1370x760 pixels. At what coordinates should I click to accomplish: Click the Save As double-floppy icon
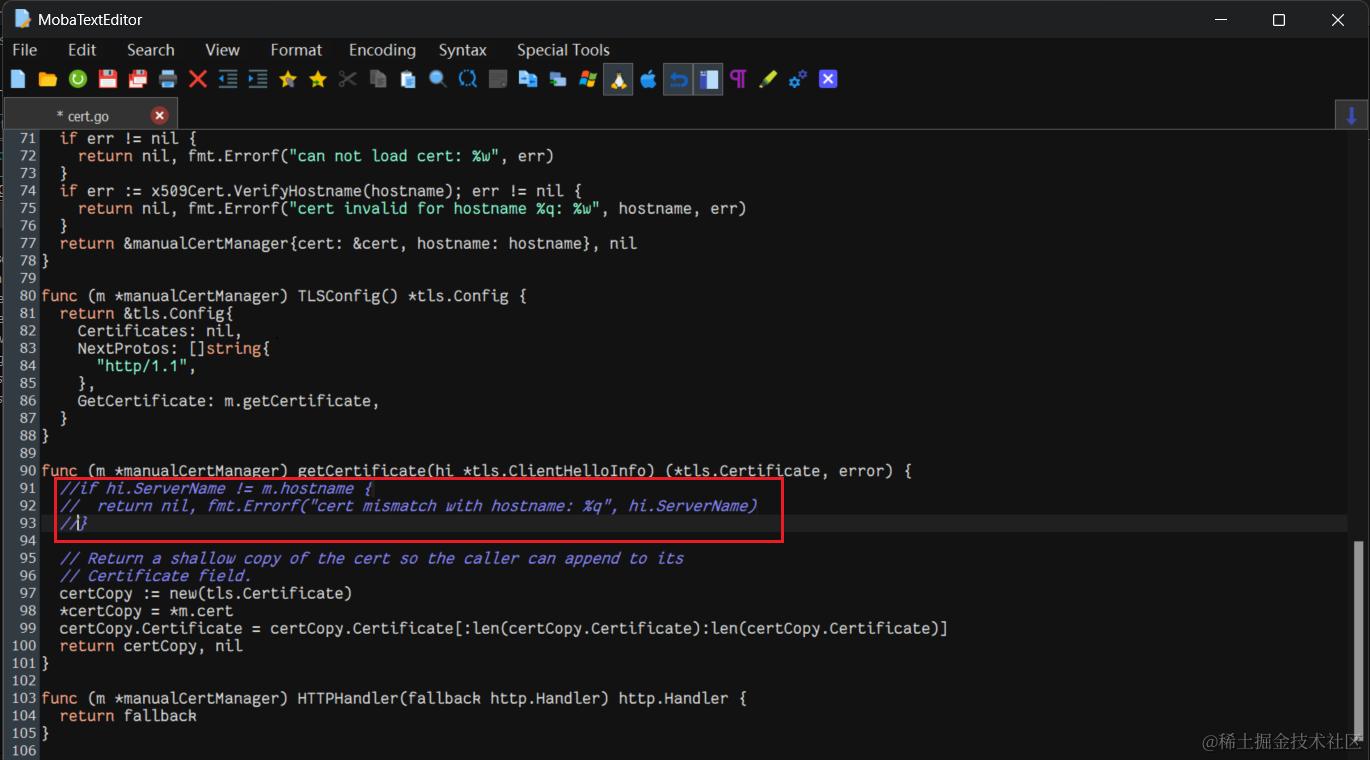(138, 79)
